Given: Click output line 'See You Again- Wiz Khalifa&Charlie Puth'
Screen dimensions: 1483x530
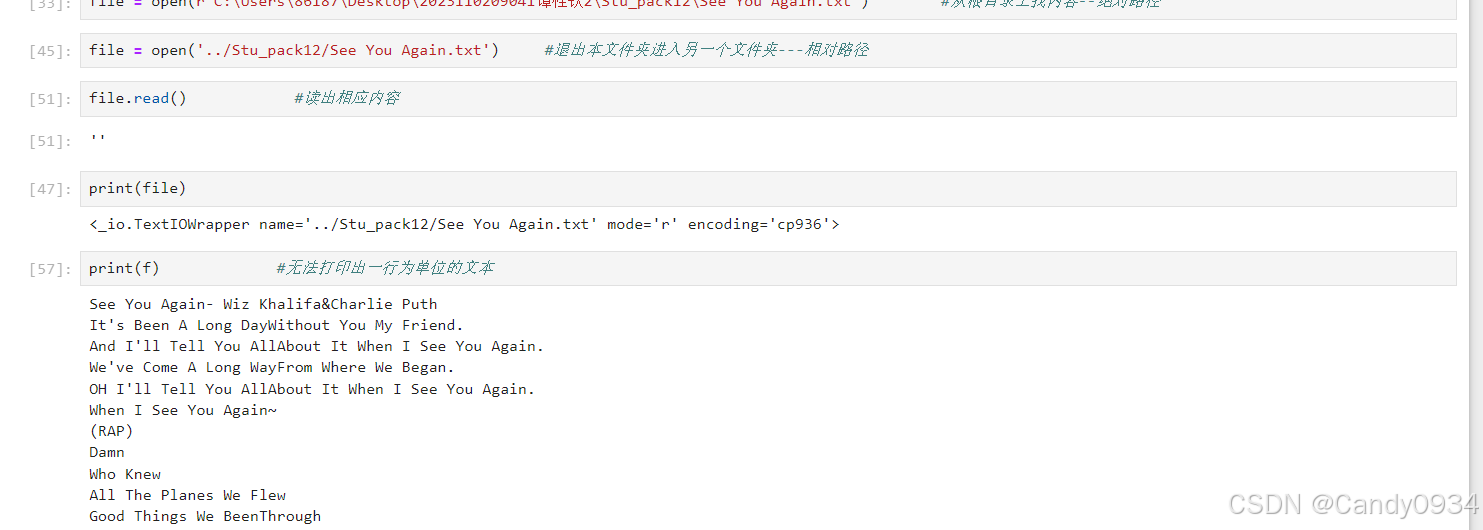Looking at the screenshot, I should tap(263, 304).
